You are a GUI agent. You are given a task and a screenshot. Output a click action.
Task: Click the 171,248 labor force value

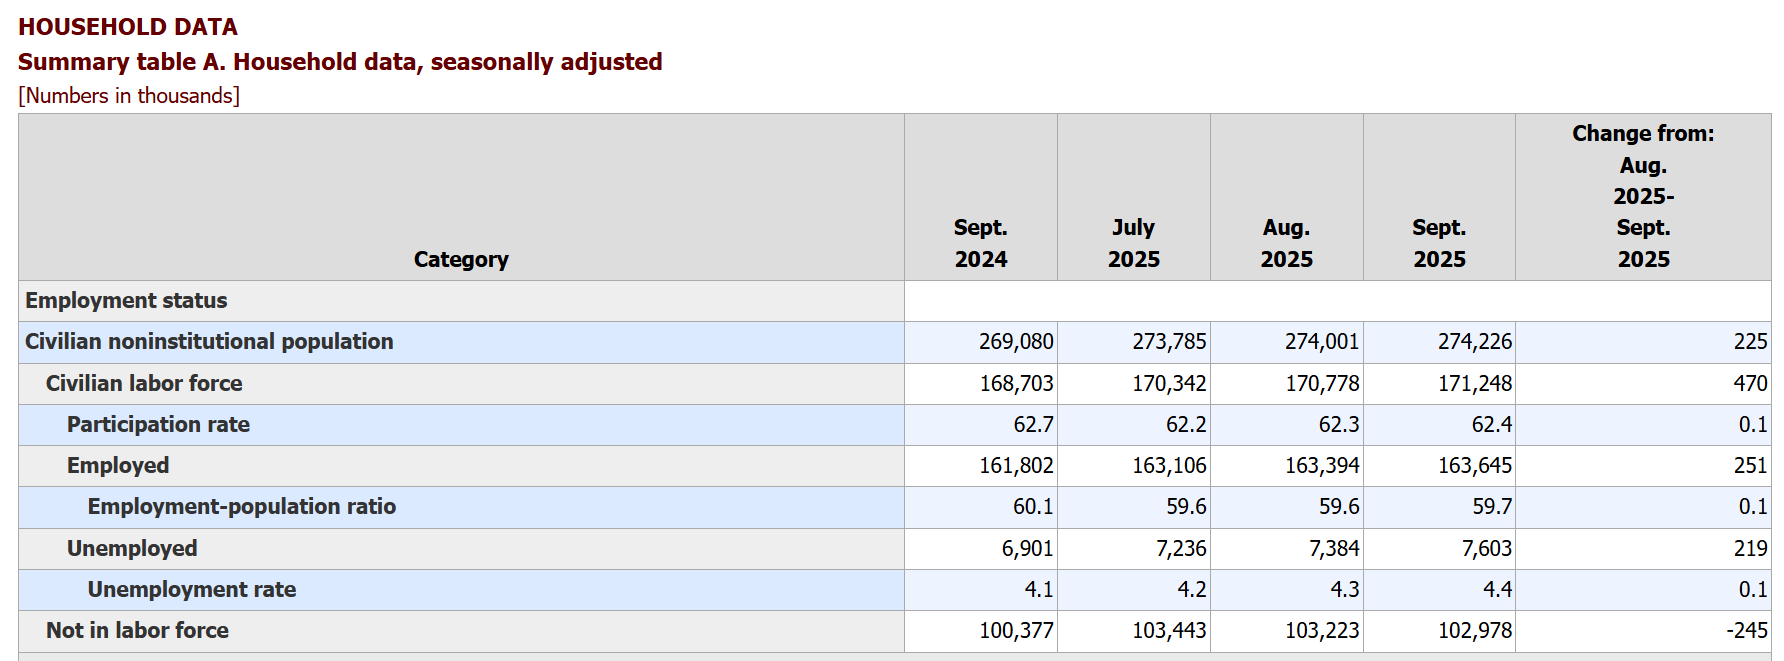point(1475,383)
